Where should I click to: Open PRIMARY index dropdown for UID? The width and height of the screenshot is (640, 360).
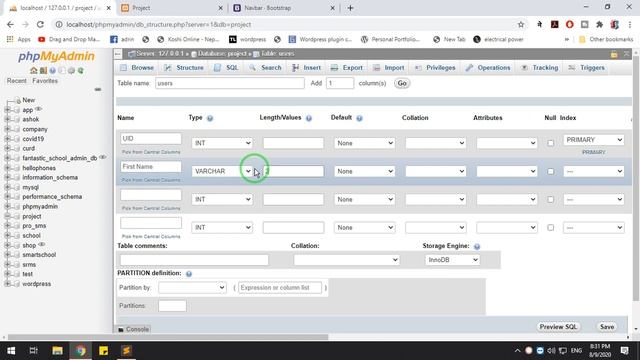(593, 140)
